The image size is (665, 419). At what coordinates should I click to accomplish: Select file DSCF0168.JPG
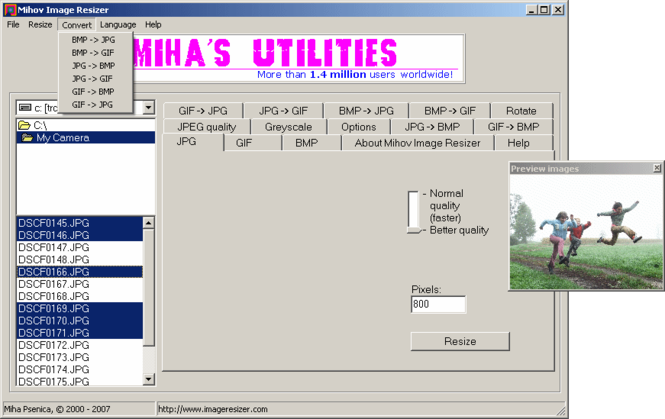pos(80,296)
